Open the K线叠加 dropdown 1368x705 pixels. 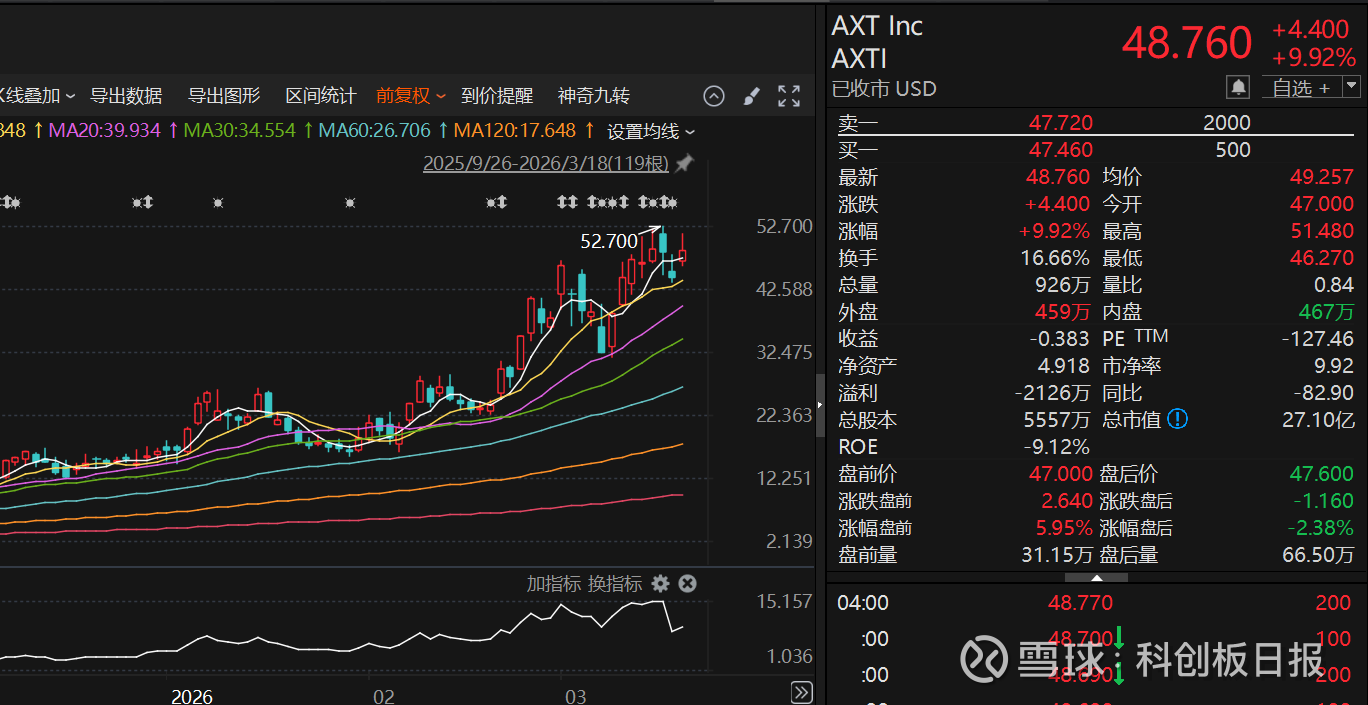click(x=38, y=96)
